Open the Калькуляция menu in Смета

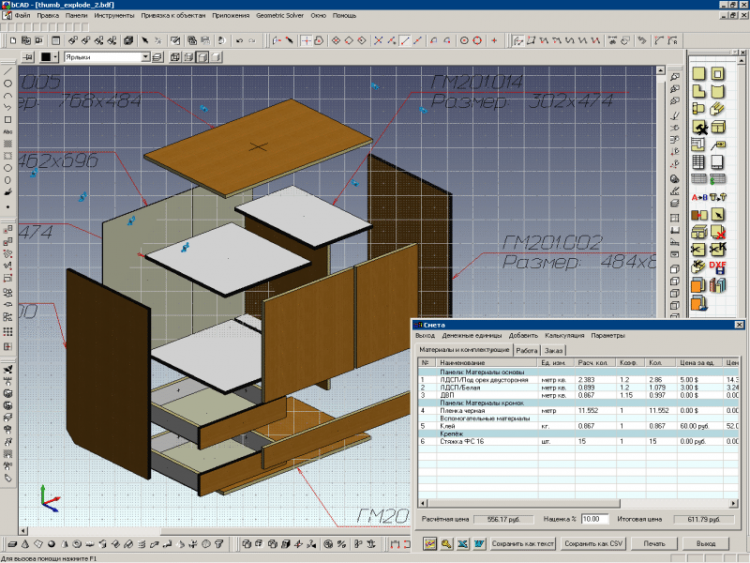(x=565, y=335)
